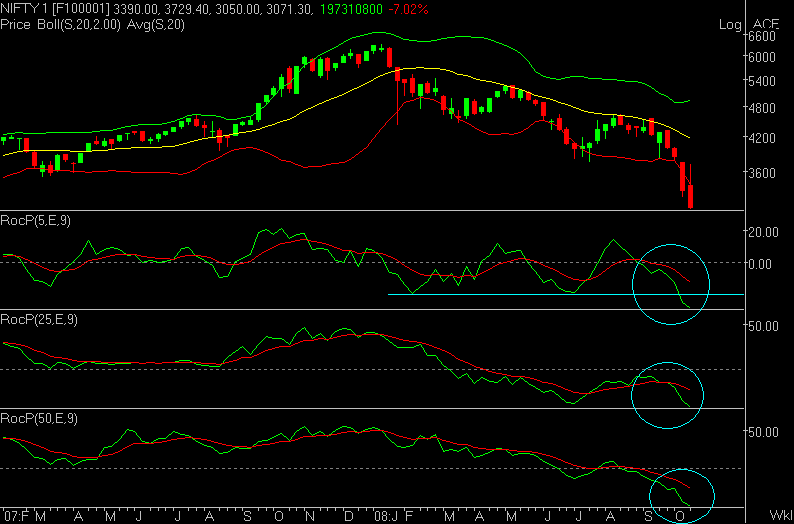This screenshot has width=794, height=524.
Task: Click the 5400 price axis label
Action: tap(762, 81)
